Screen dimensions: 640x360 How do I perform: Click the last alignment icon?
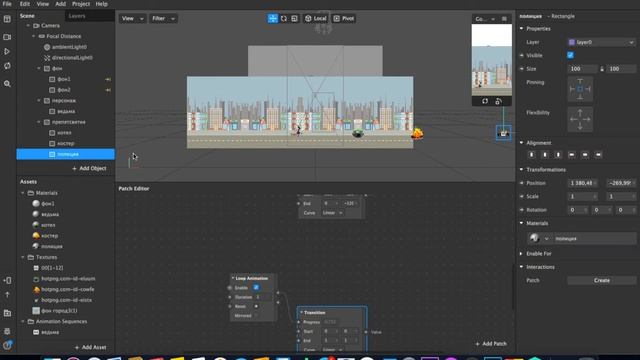598,155
